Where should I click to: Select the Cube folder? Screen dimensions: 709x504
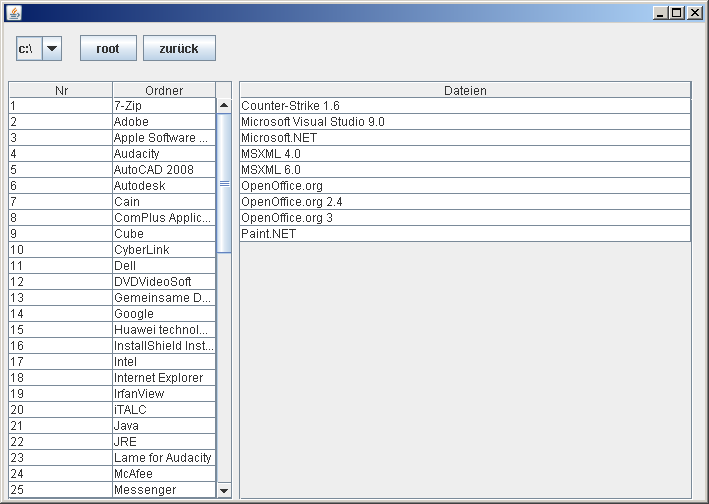(x=164, y=234)
